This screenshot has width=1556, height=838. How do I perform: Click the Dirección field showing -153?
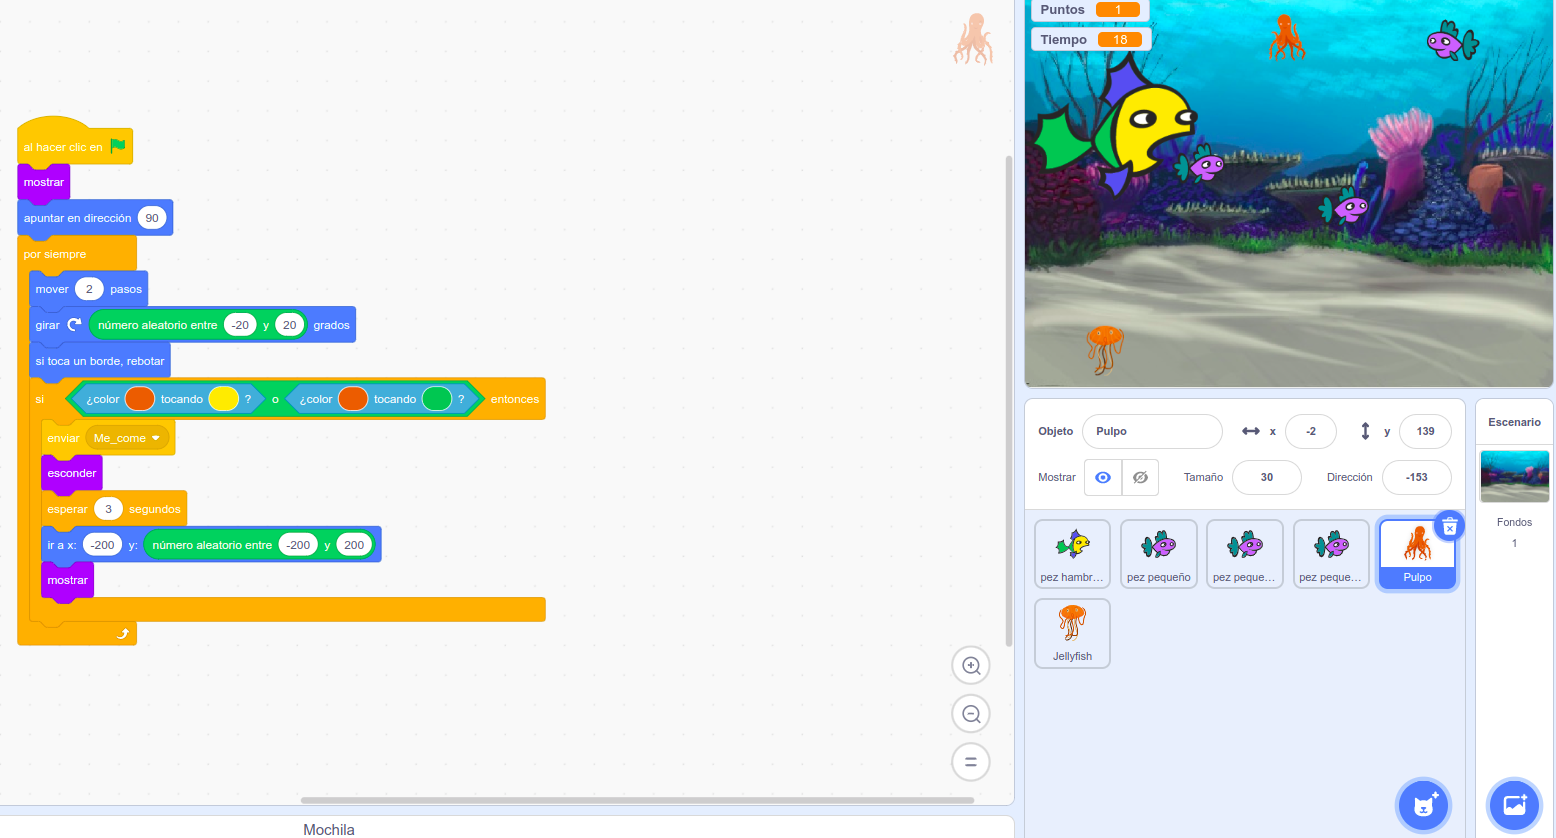tap(1416, 478)
